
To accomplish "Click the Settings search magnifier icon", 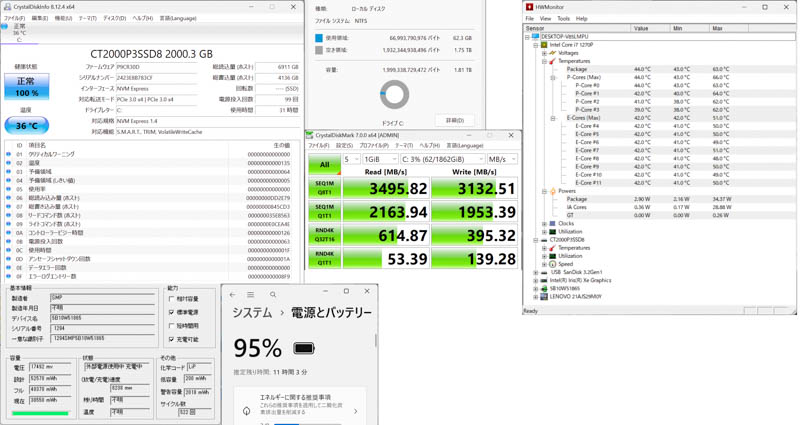I will click(272, 295).
